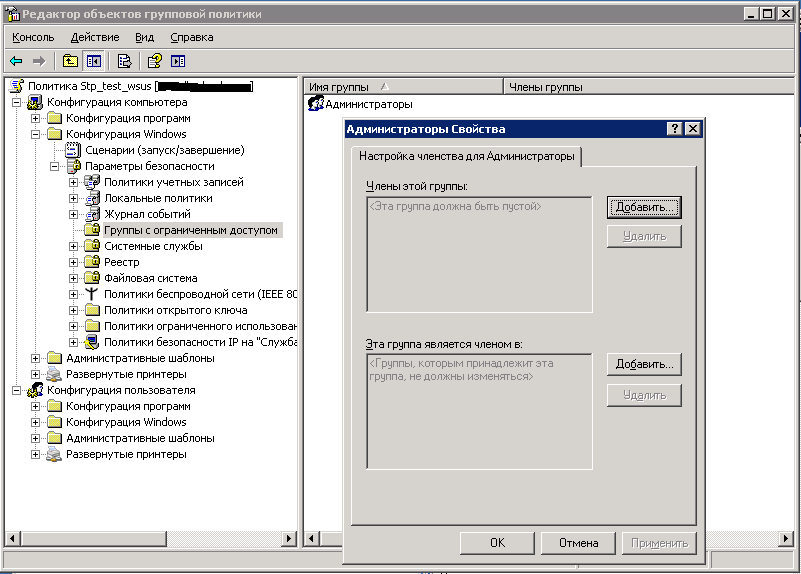Viewport: 801px width, 574px height.
Task: Expand the Локальные политики node
Action: (74, 198)
